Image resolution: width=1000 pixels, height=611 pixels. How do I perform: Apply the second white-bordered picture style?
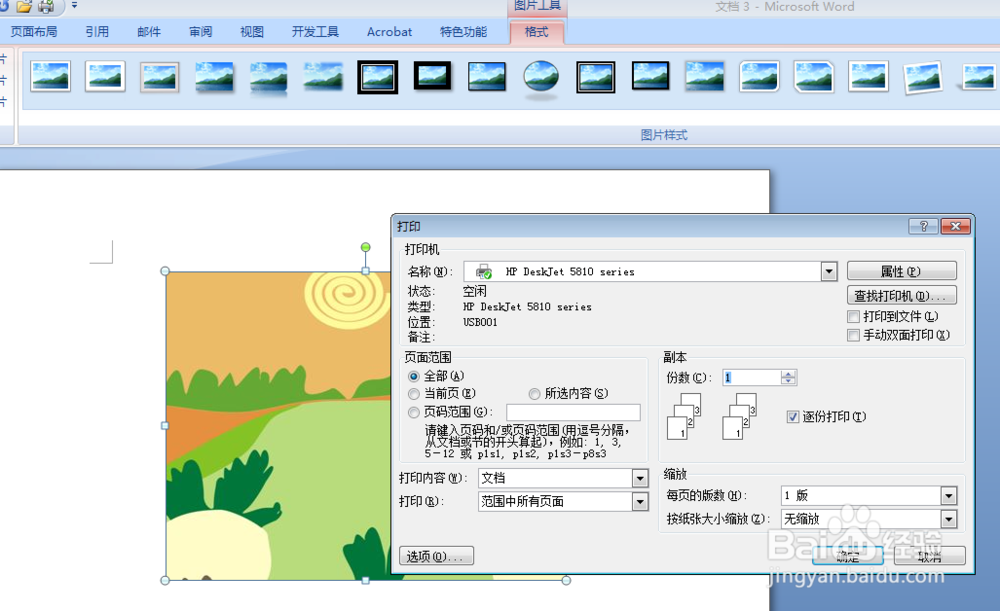click(105, 77)
